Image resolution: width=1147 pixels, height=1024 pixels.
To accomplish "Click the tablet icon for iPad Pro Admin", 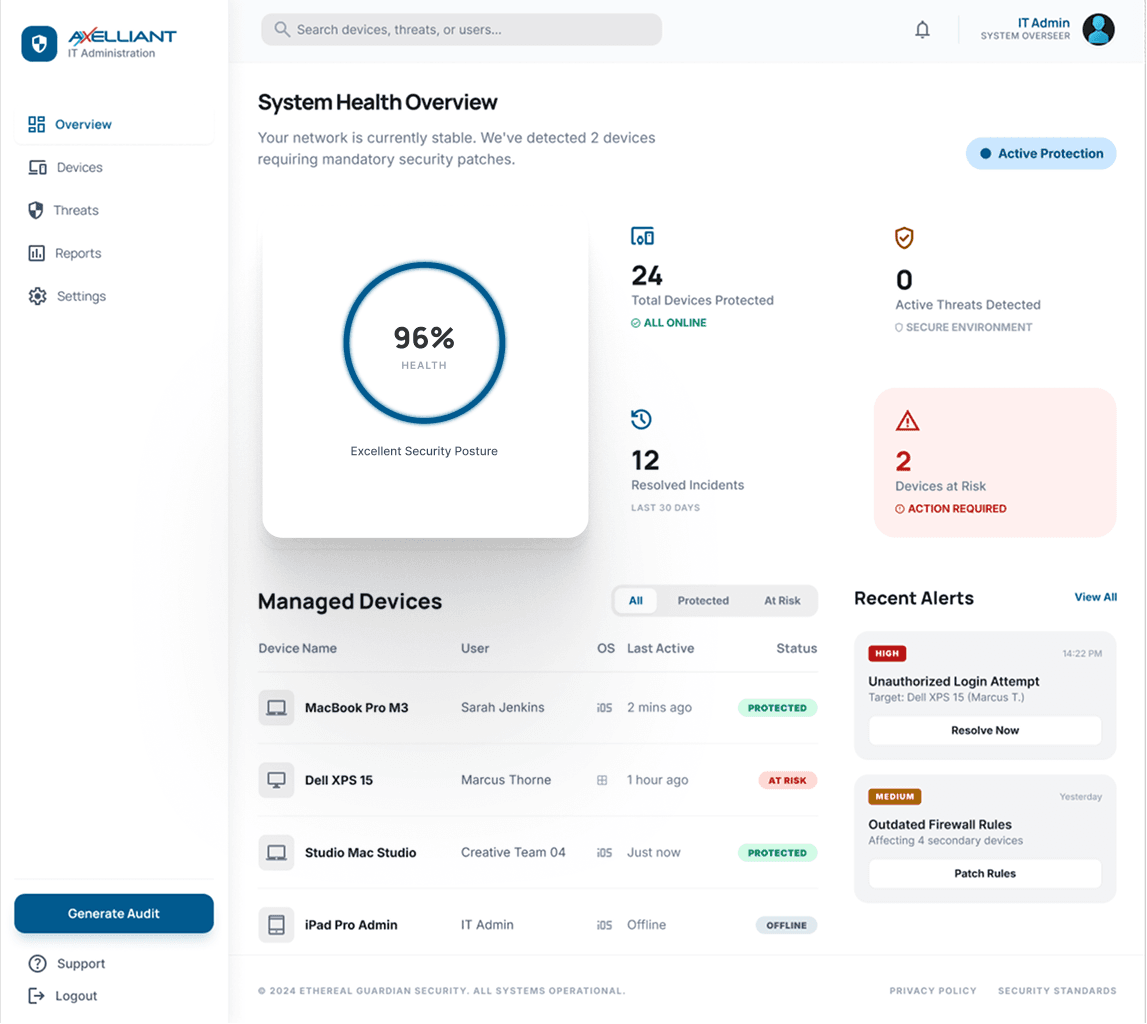I will [277, 925].
